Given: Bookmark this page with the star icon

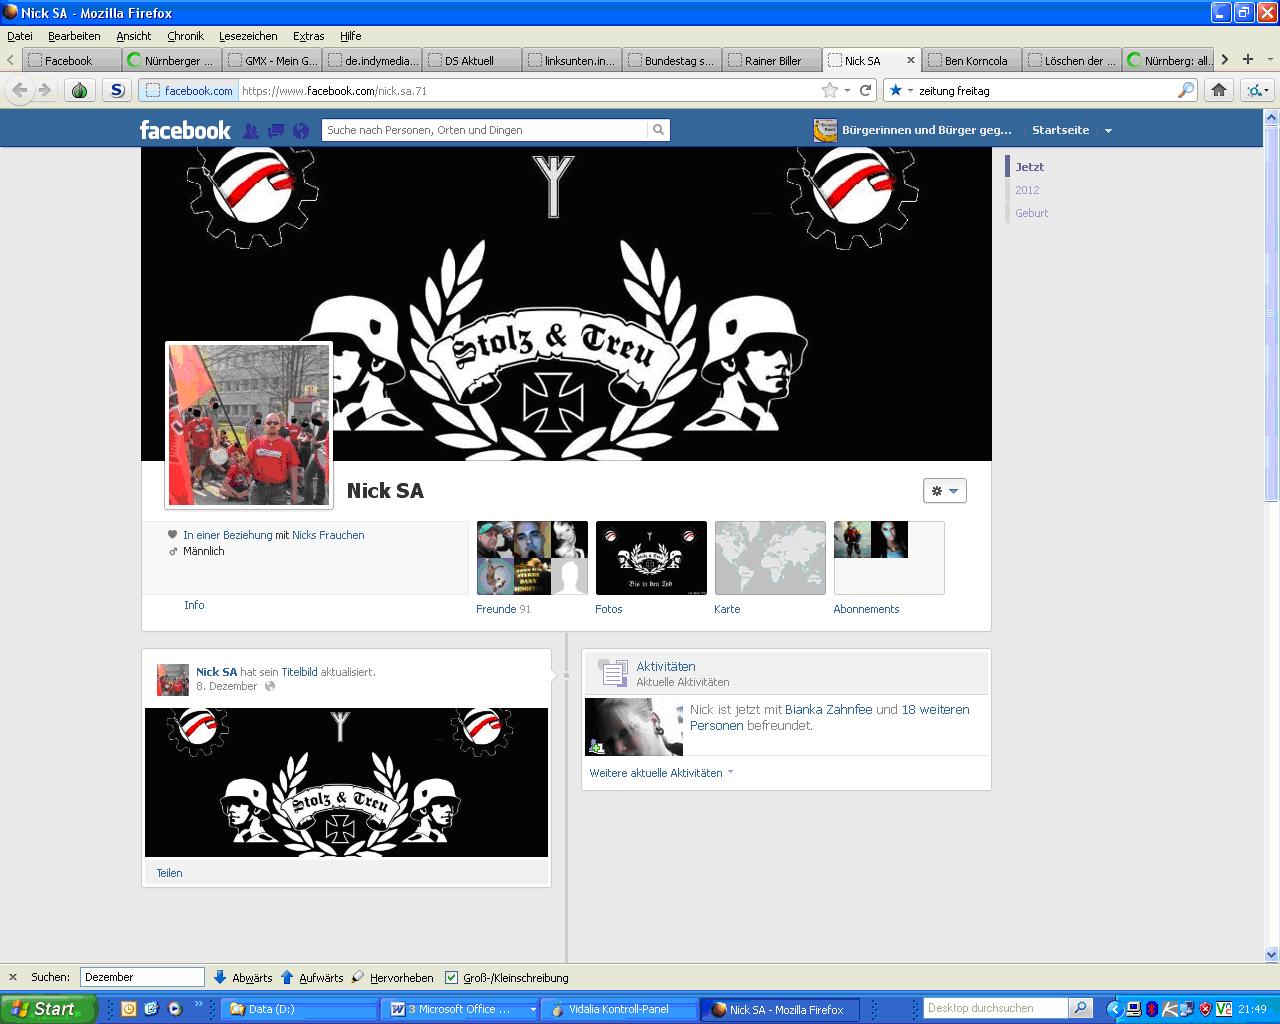Looking at the screenshot, I should click(829, 90).
